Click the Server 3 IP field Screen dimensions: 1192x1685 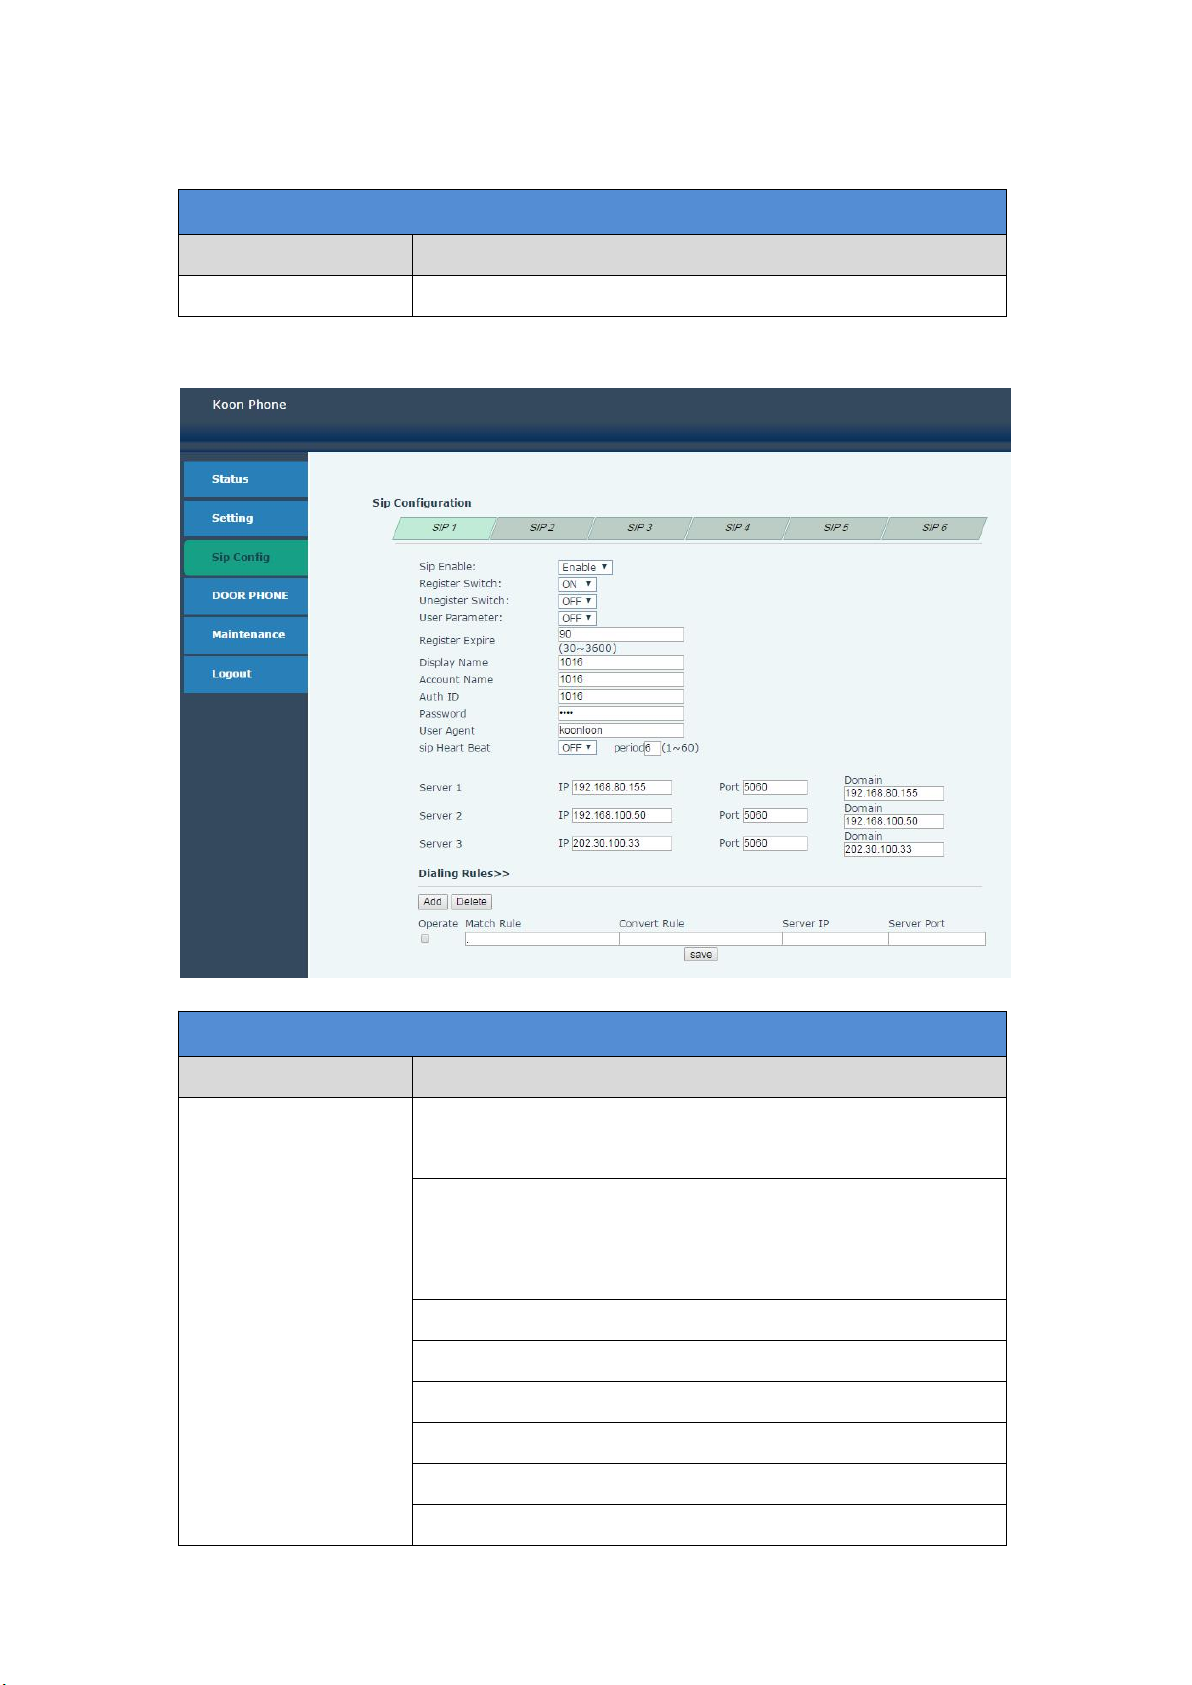click(x=622, y=843)
